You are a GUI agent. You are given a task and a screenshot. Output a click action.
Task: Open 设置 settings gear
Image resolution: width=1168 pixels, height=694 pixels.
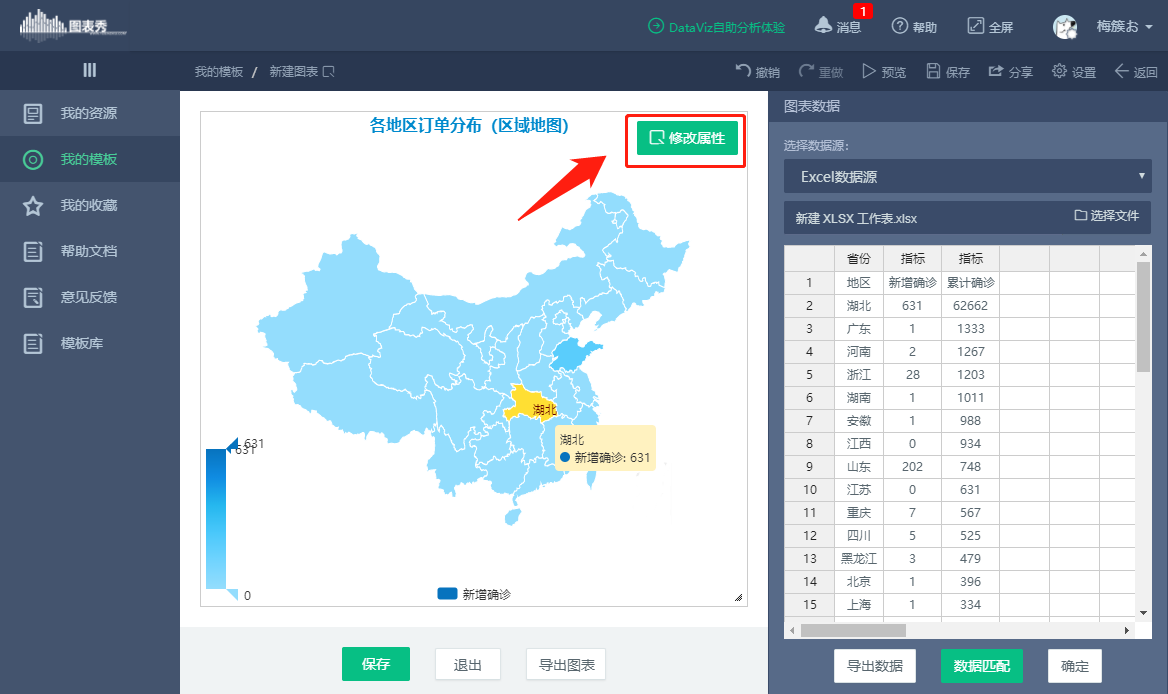point(1073,71)
